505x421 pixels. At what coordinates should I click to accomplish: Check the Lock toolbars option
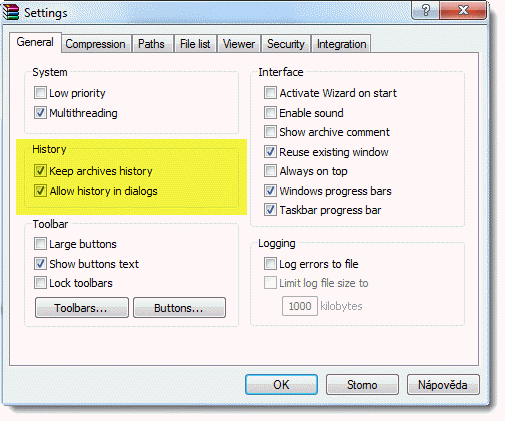pos(40,283)
